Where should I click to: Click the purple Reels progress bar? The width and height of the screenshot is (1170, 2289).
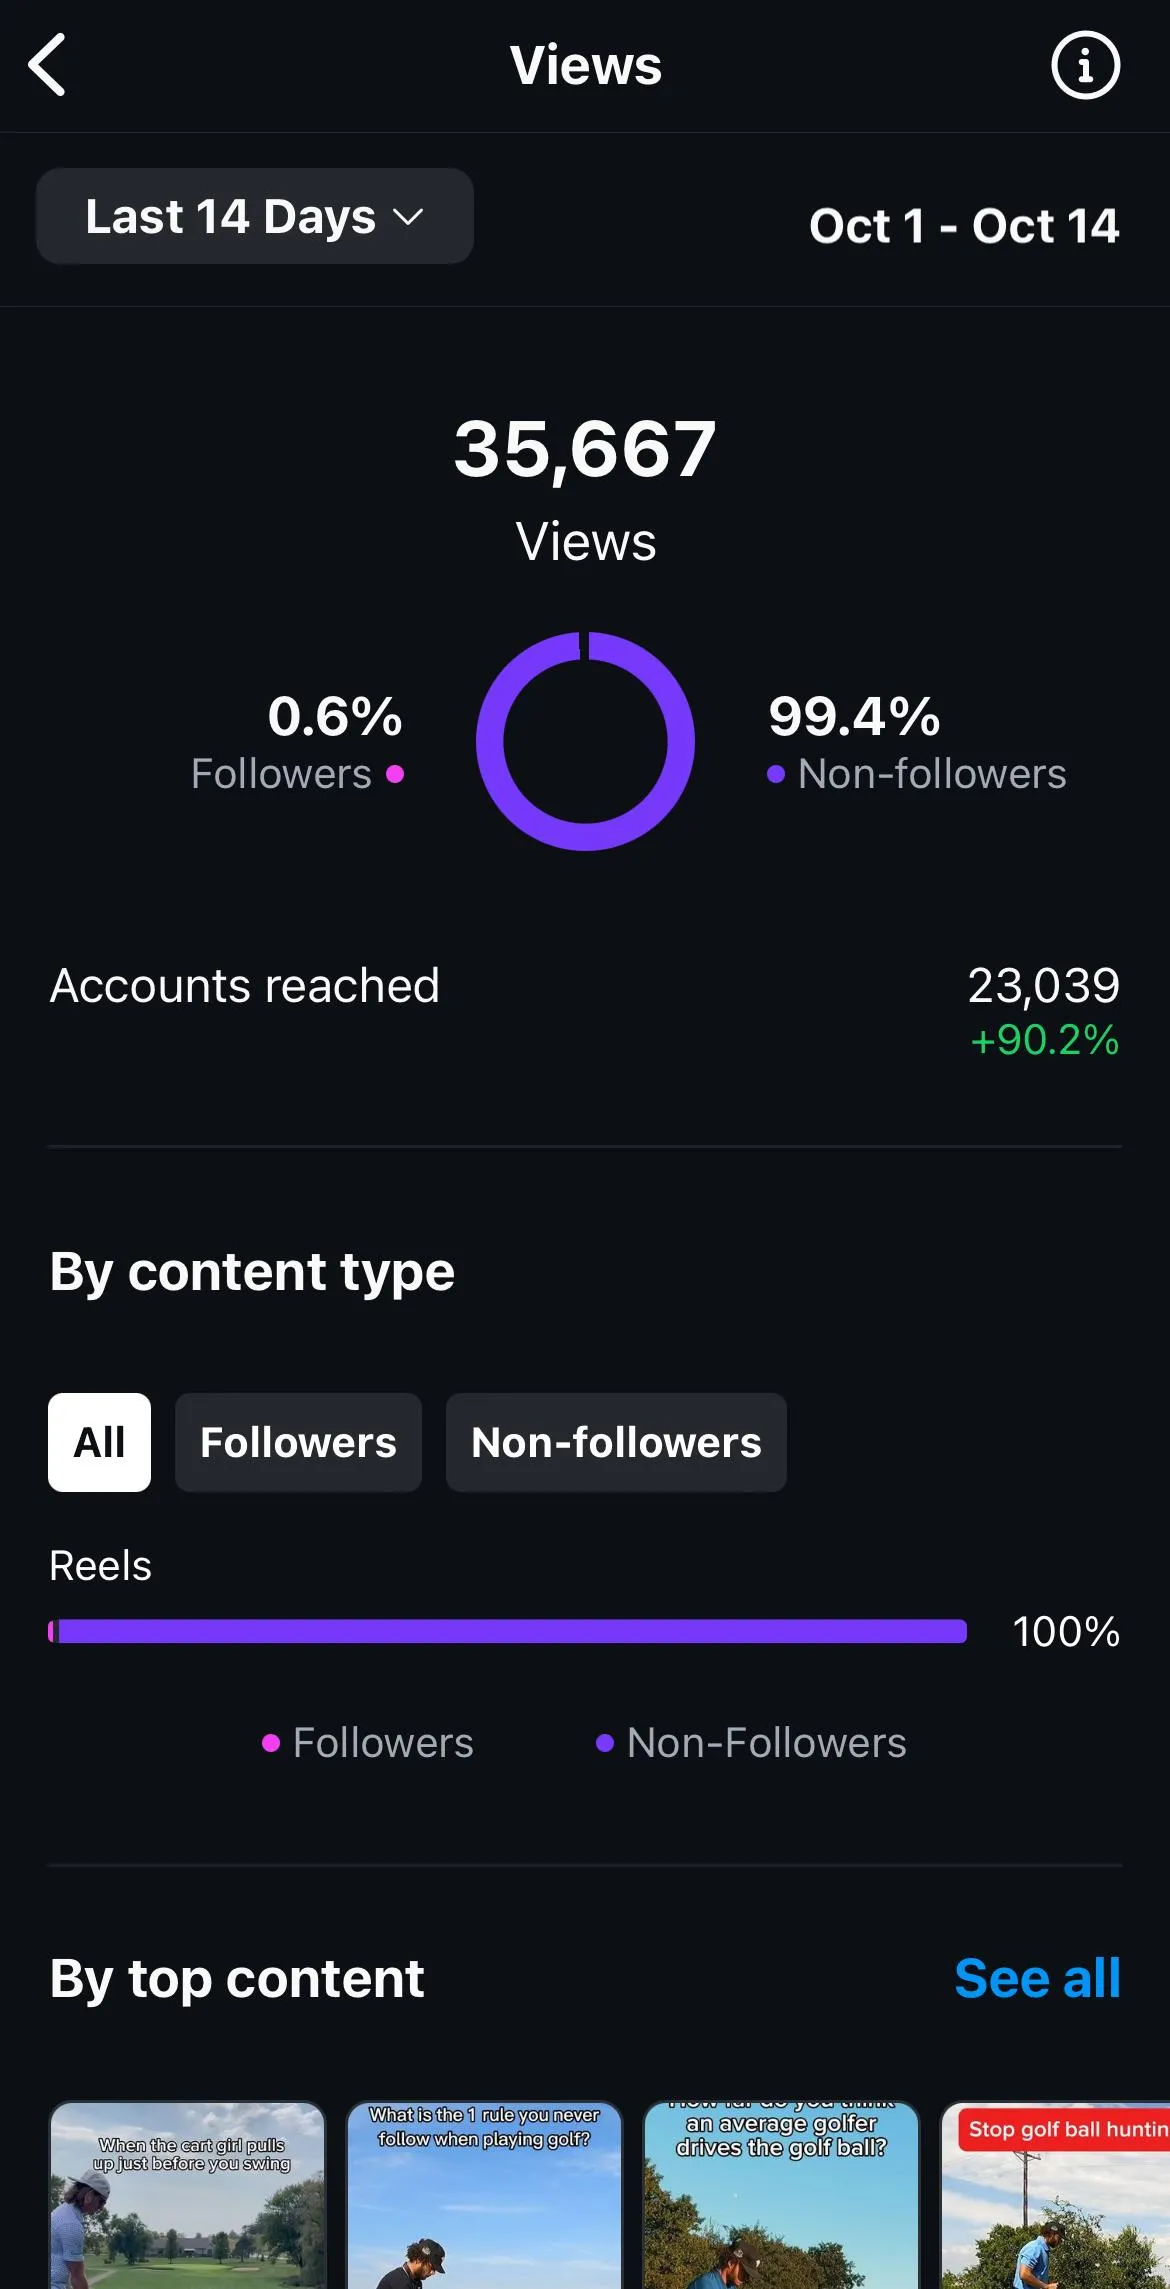click(x=508, y=1631)
